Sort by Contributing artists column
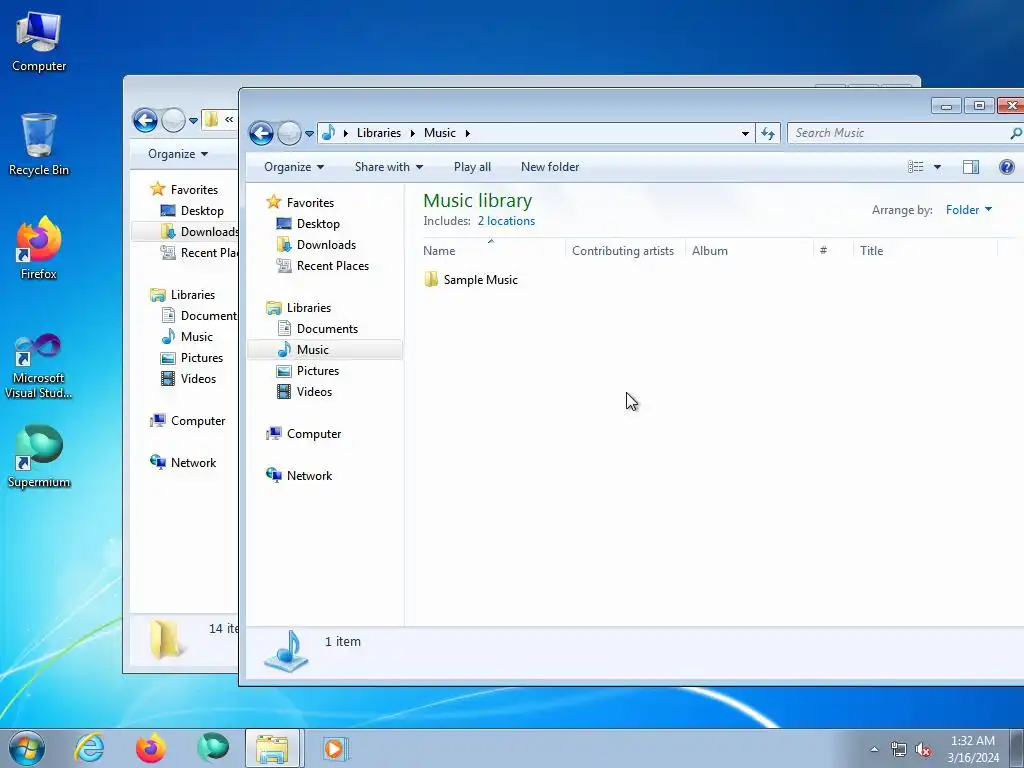This screenshot has width=1024, height=768. coord(625,250)
